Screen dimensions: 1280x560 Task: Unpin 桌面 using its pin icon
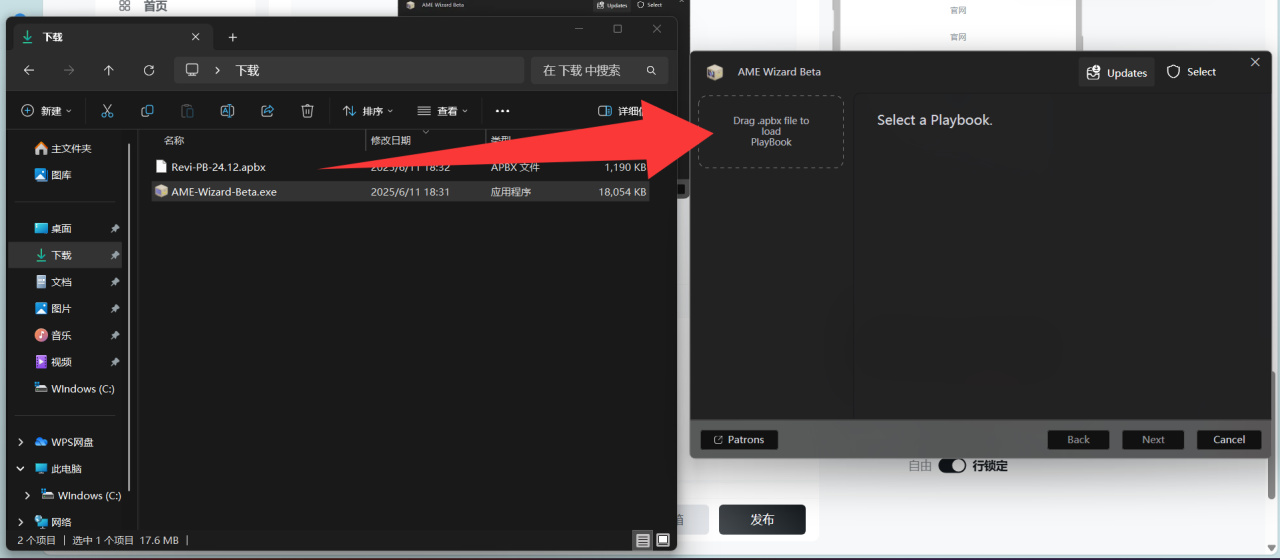114,228
